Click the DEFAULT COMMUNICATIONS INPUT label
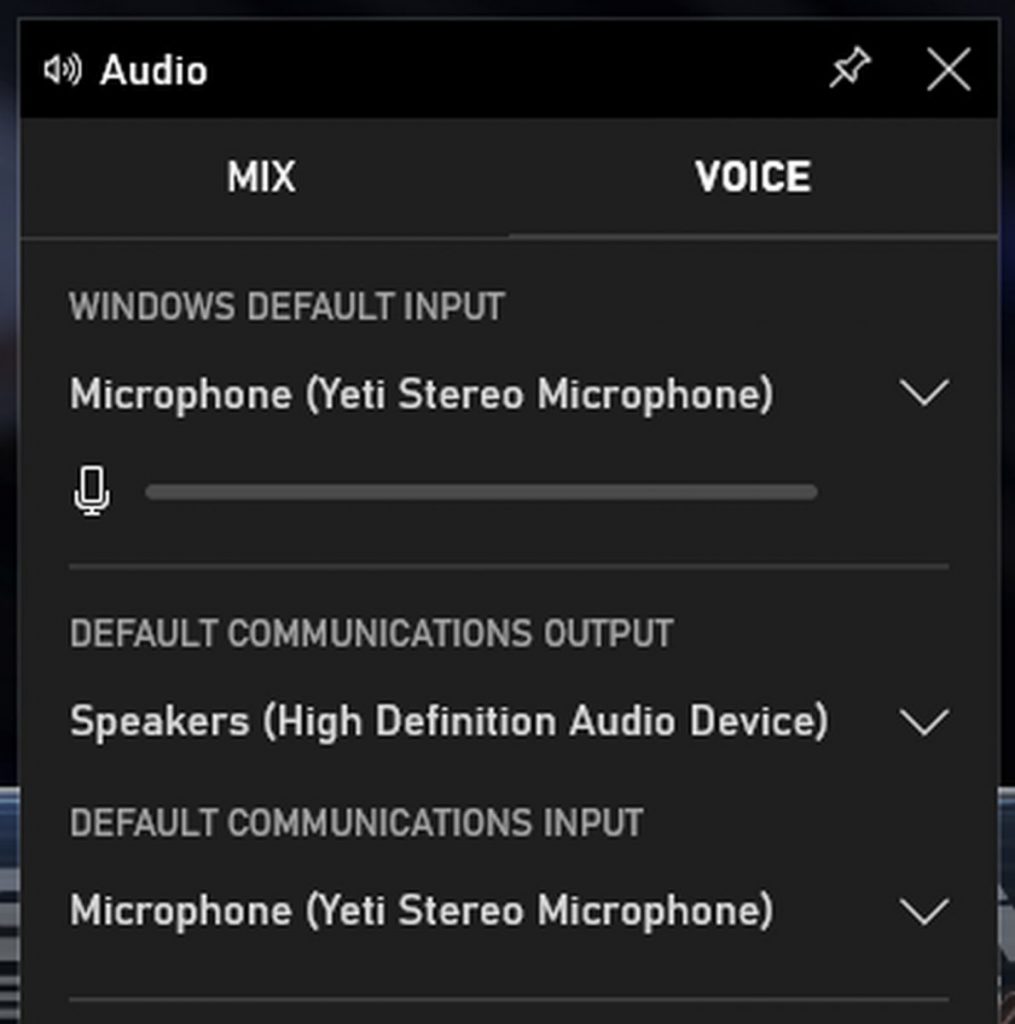The width and height of the screenshot is (1015, 1024). 356,823
